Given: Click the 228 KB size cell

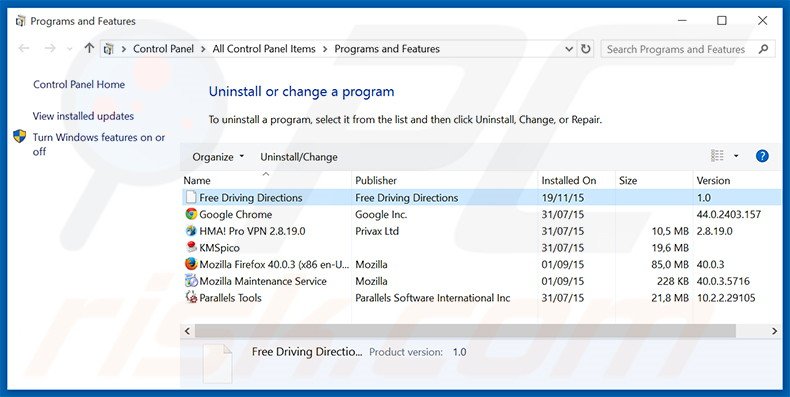Looking at the screenshot, I should [x=673, y=281].
